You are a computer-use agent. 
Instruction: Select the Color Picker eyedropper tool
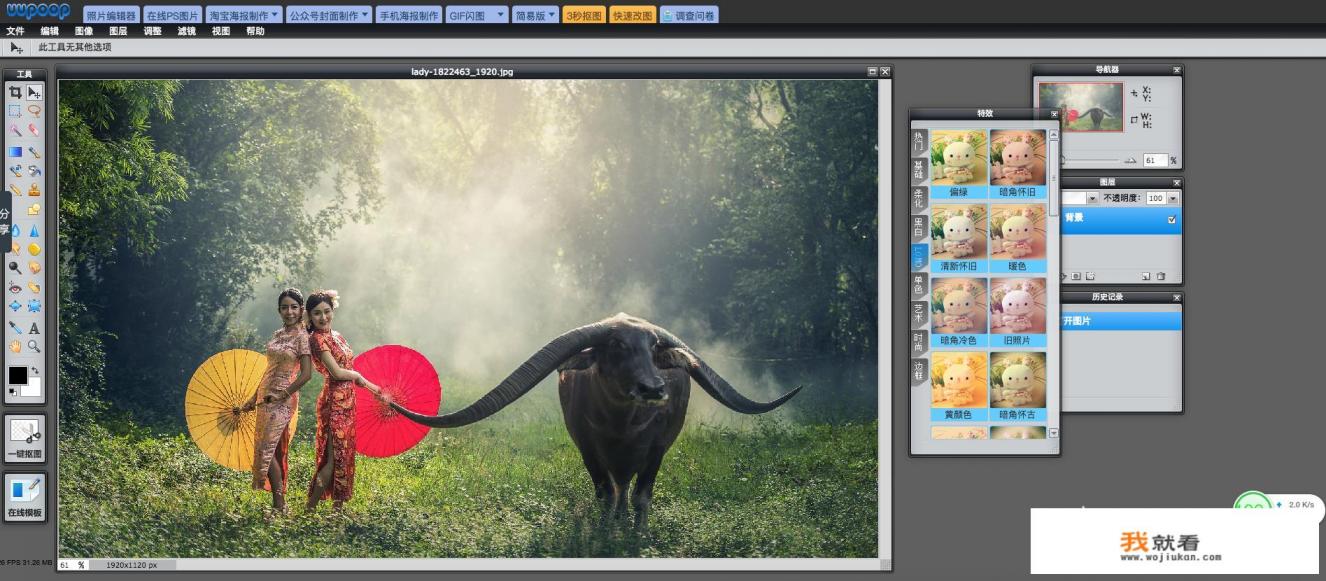15,327
